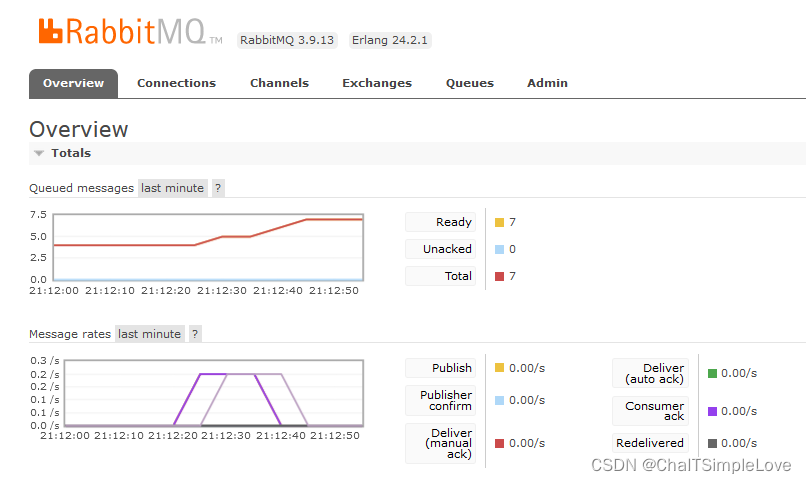Click the Message rates section label
Viewport: 806px width, 483px height.
pos(70,334)
